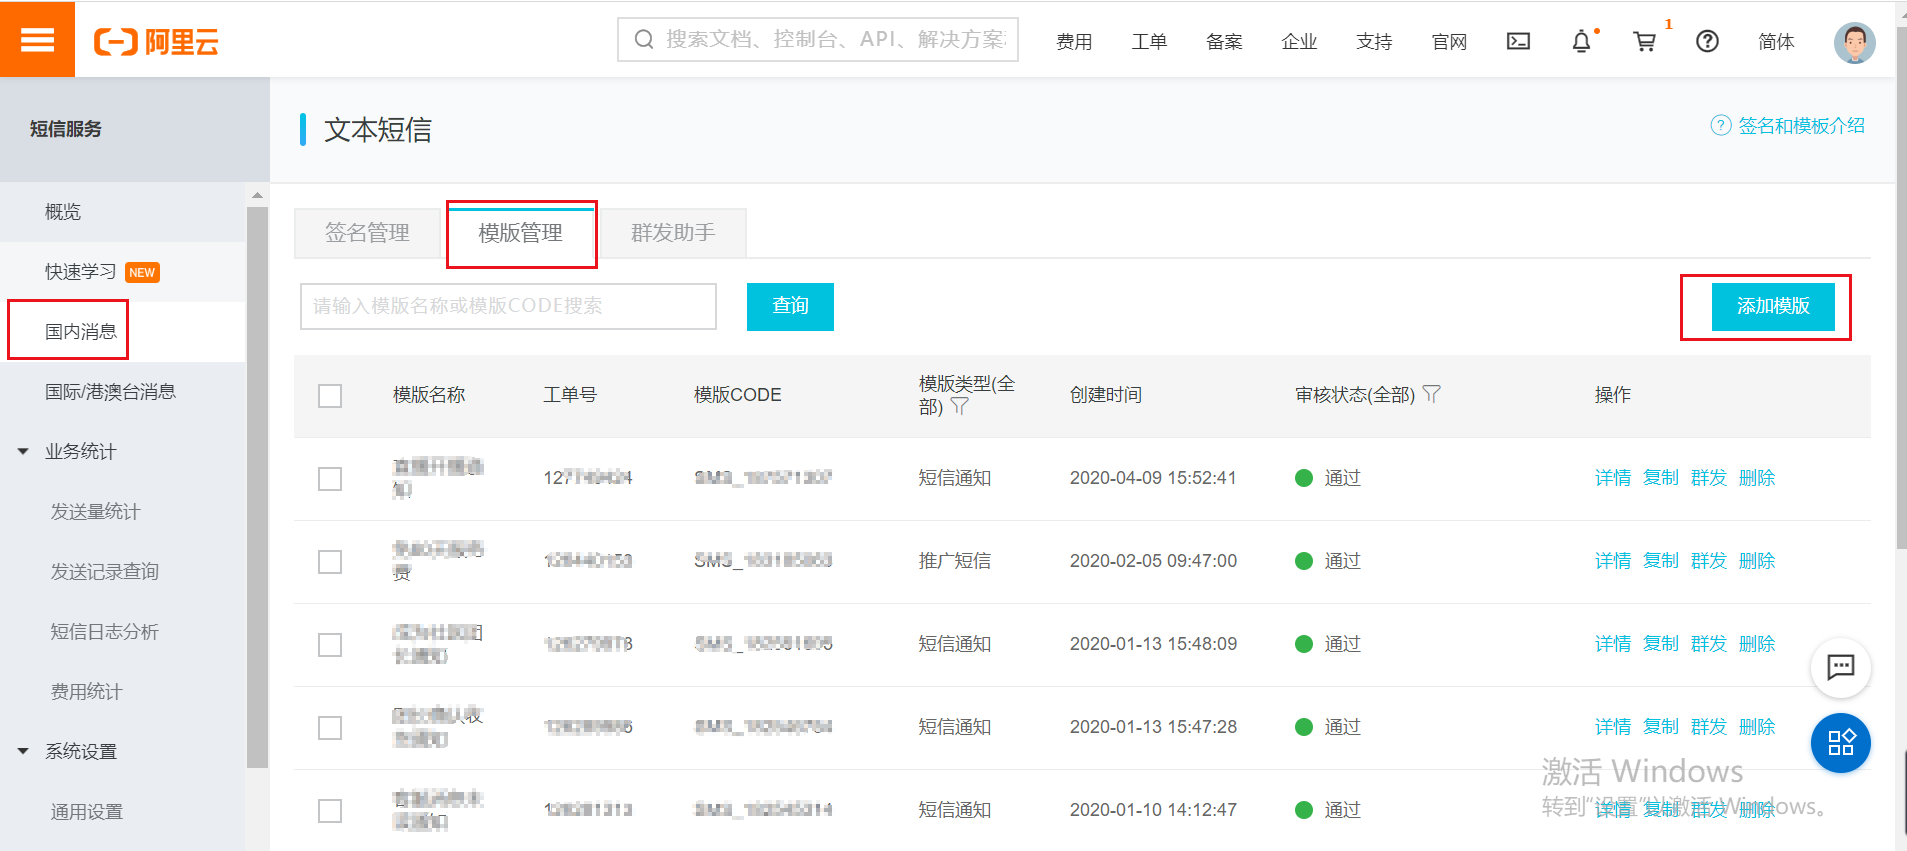Collapse the 系统设置 sidebar section

[x=23, y=752]
